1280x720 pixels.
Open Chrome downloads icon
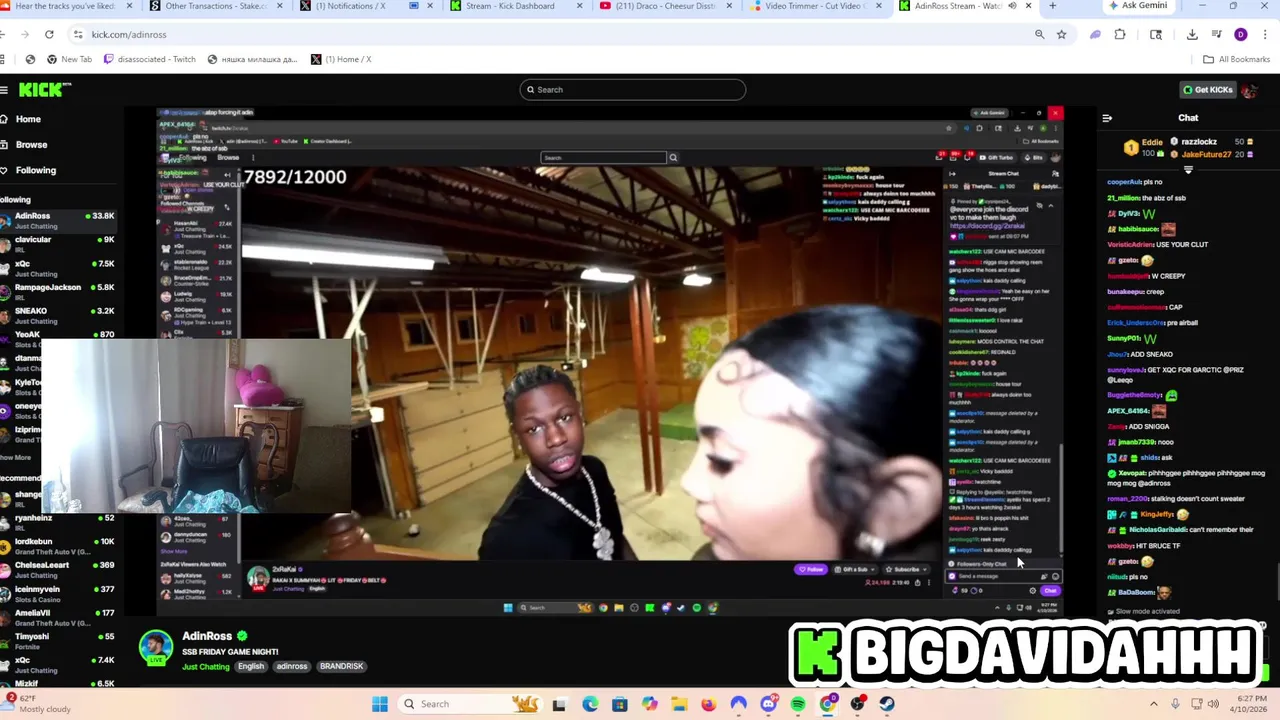pyautogui.click(x=1192, y=34)
